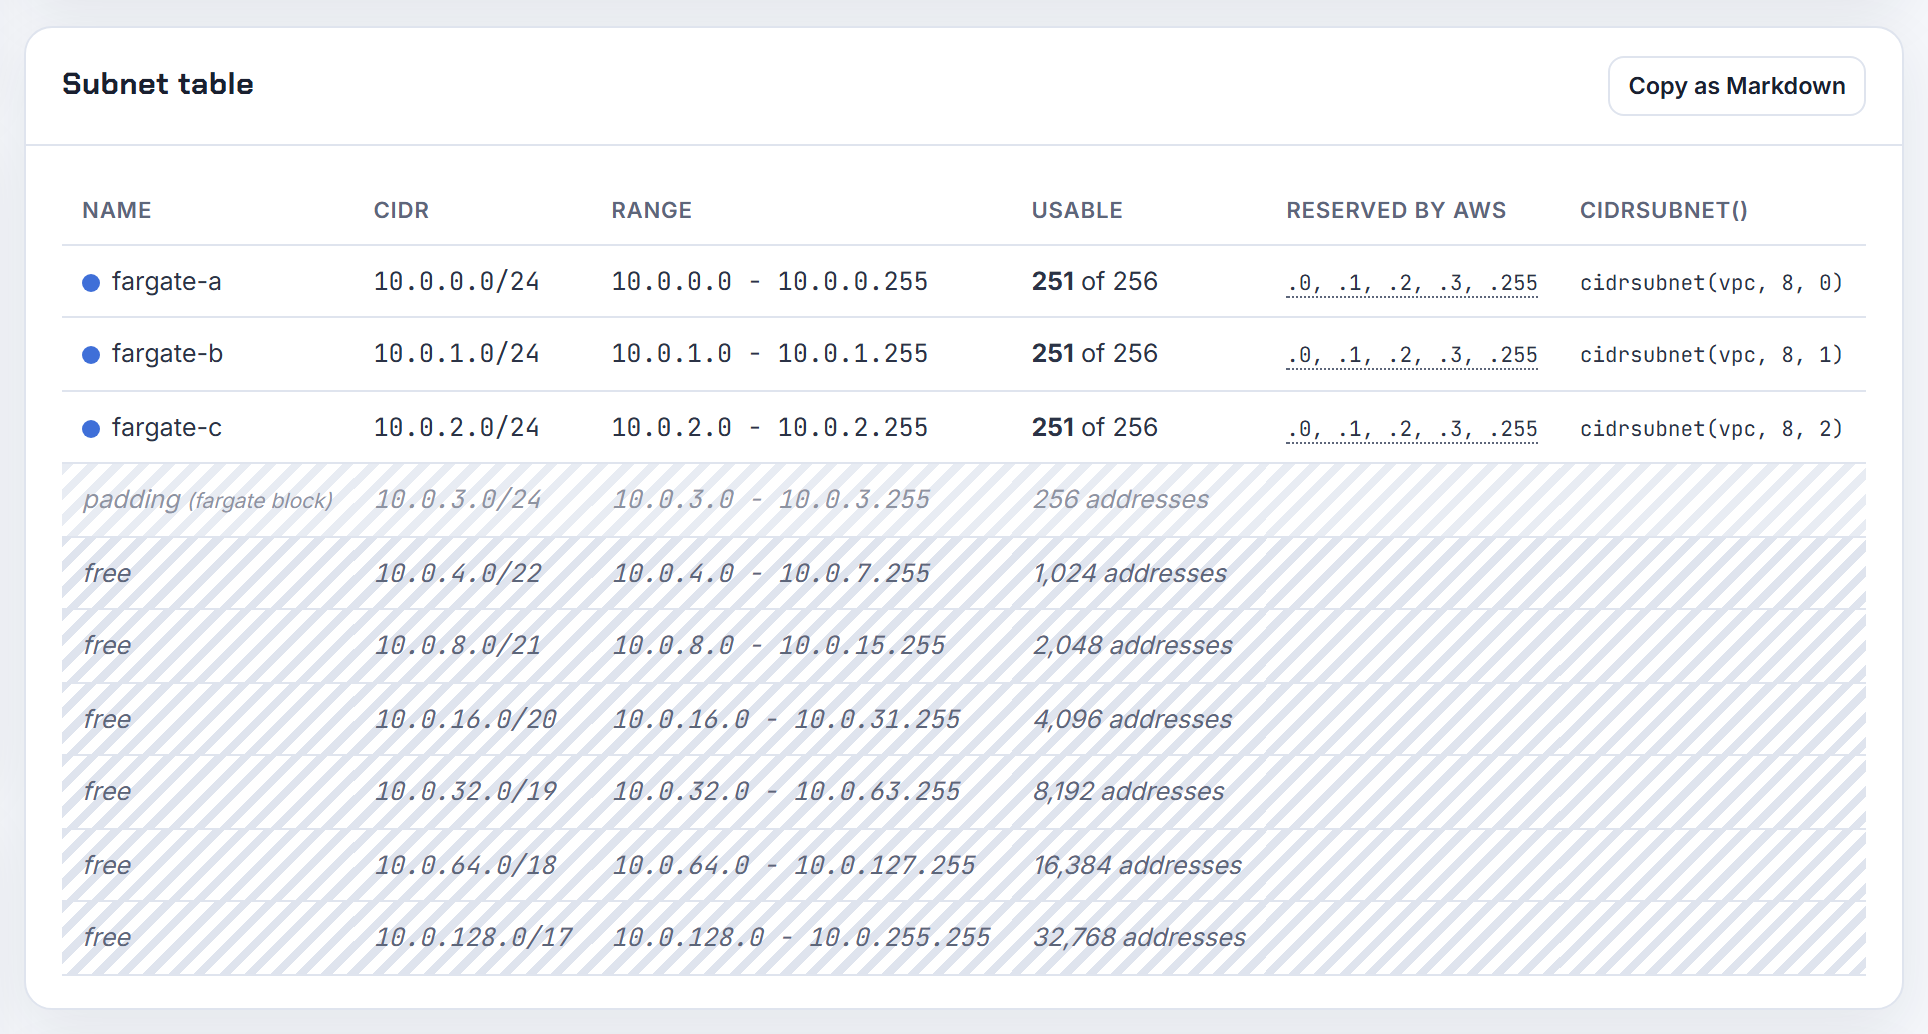Click reserved addresses list in fargate-a row

point(1412,284)
